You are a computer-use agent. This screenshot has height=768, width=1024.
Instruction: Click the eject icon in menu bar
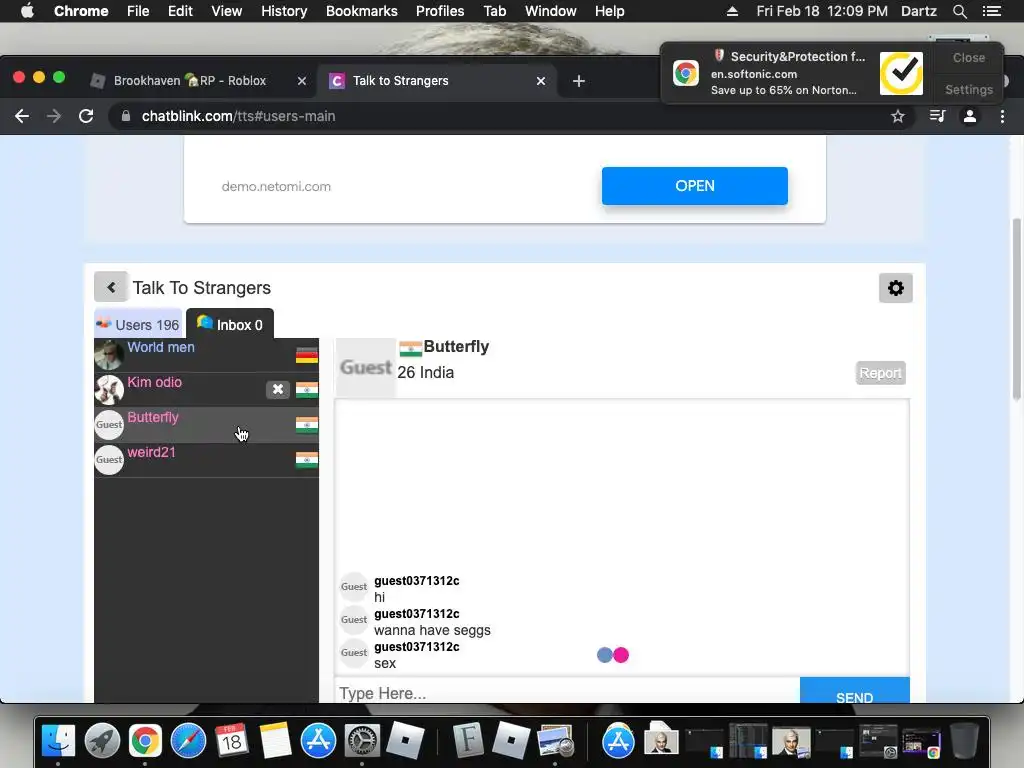[x=732, y=11]
